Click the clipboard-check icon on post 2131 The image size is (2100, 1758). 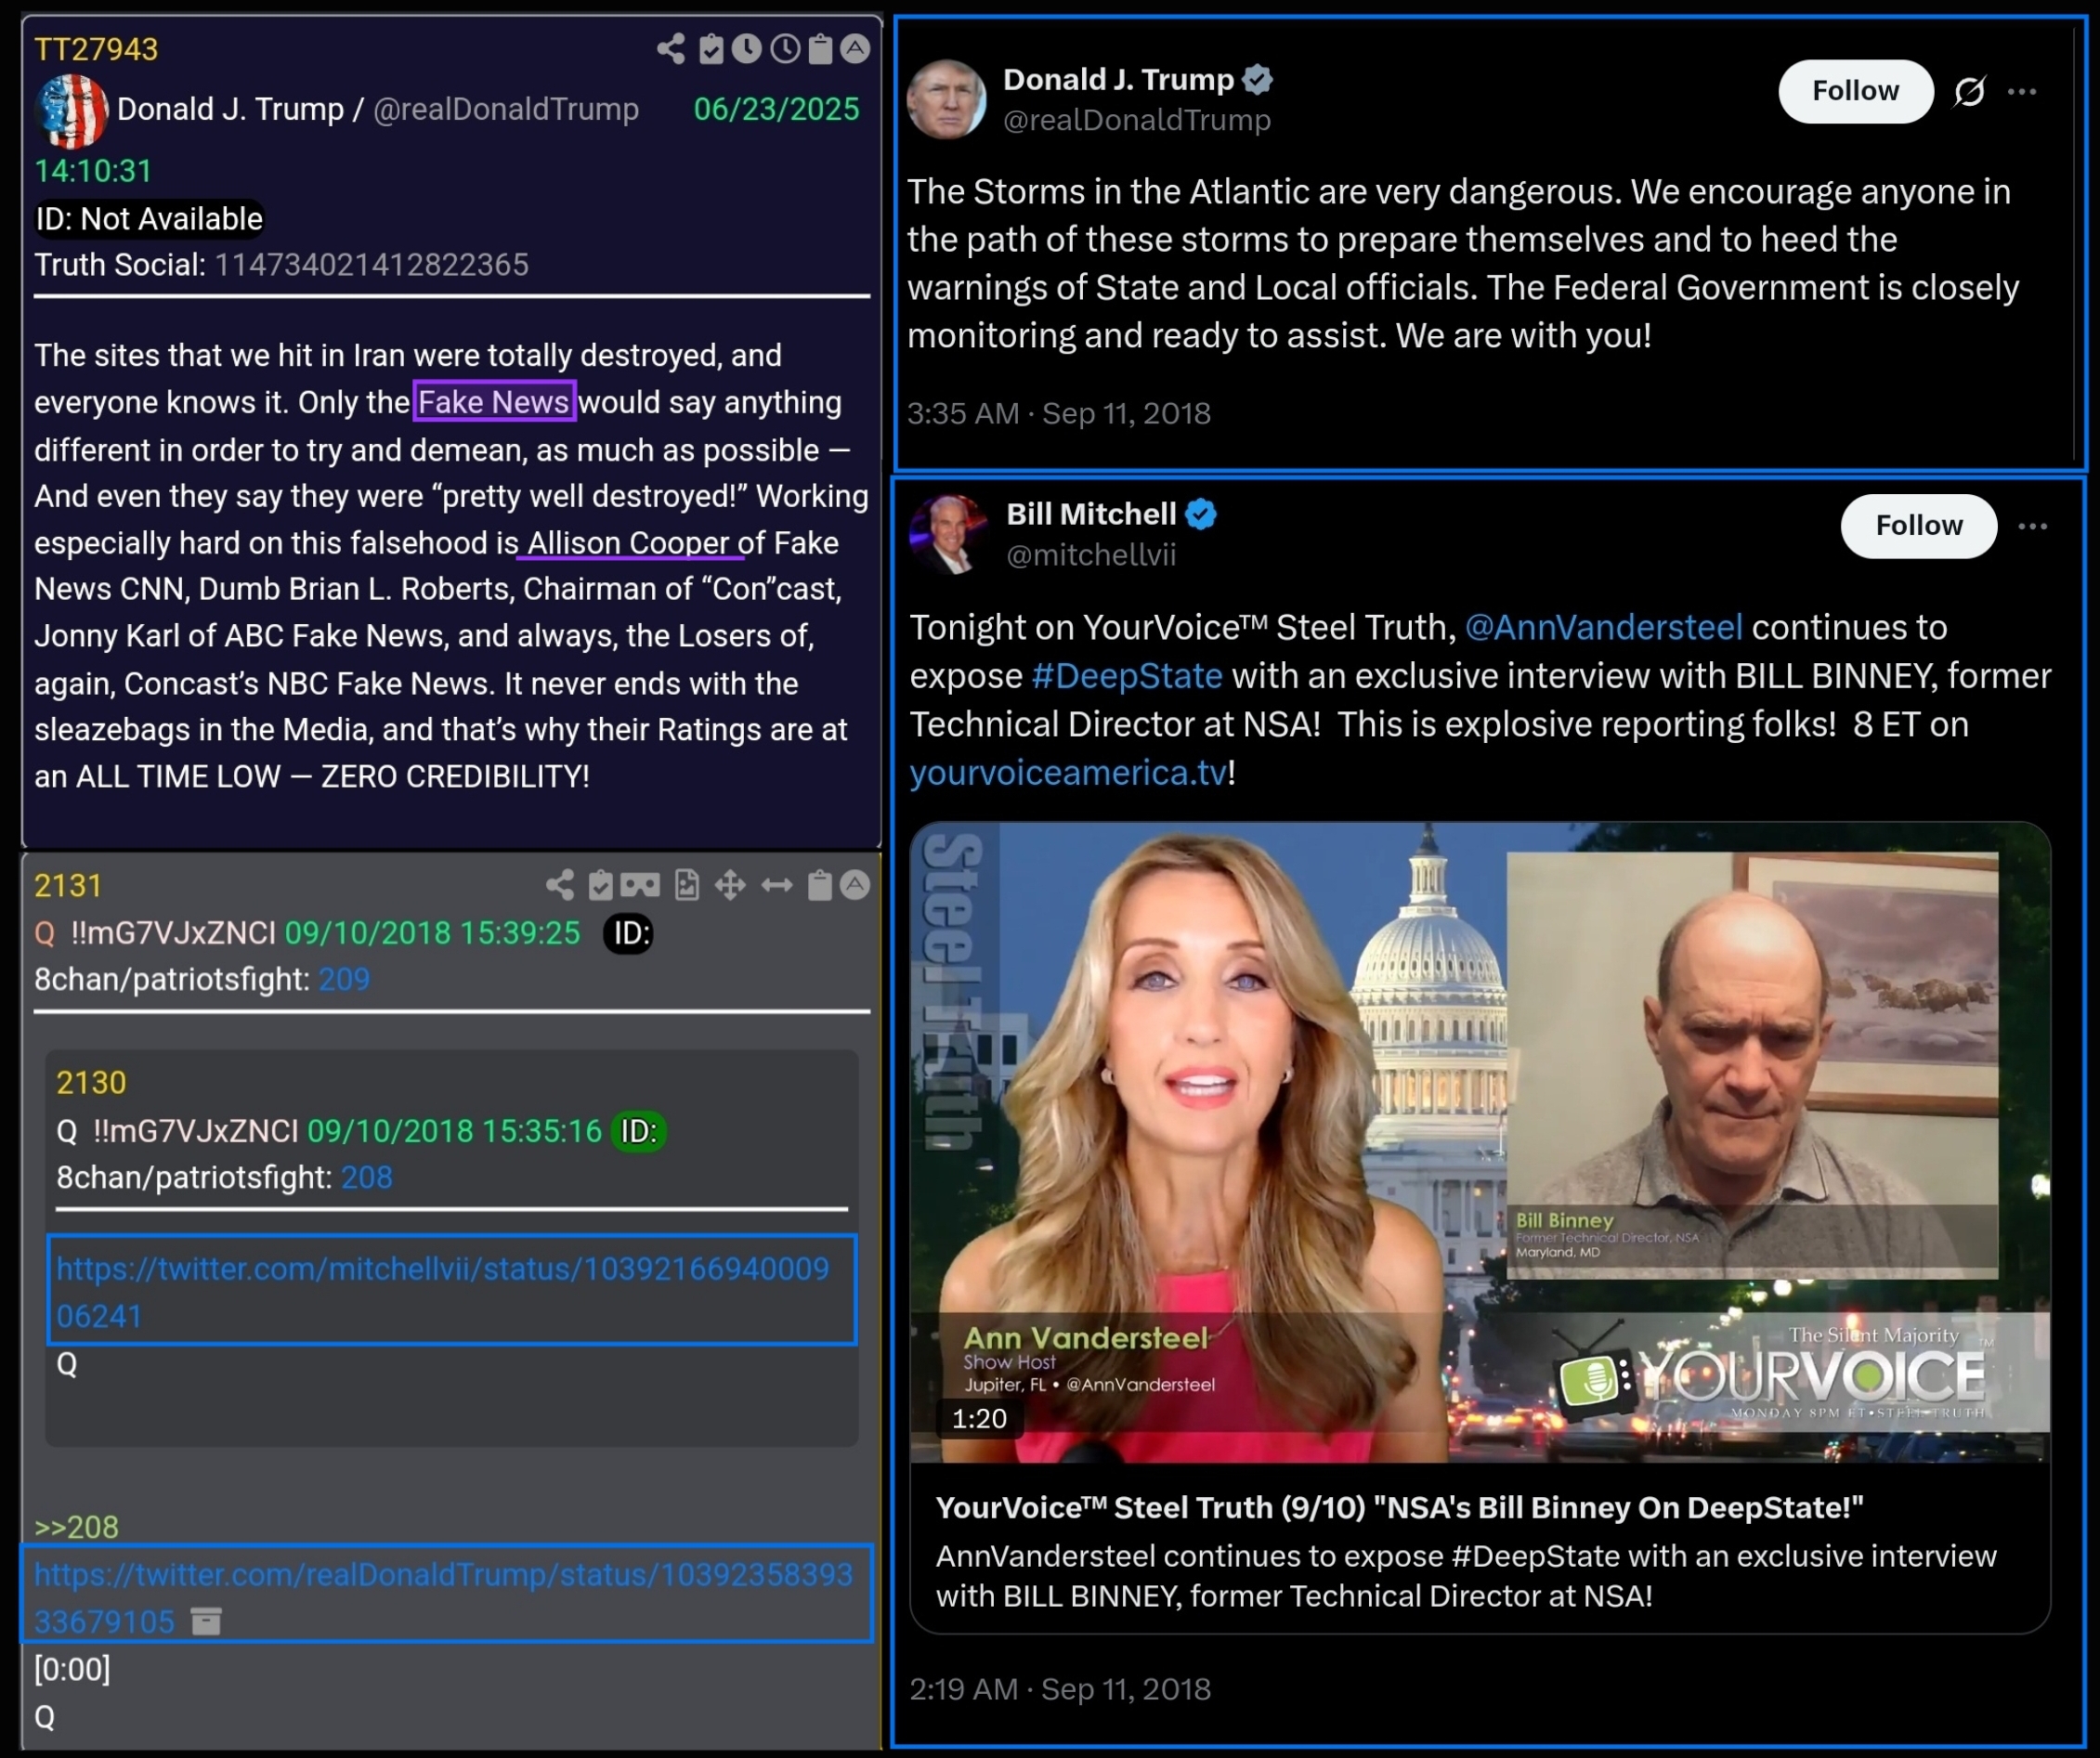pyautogui.click(x=601, y=885)
